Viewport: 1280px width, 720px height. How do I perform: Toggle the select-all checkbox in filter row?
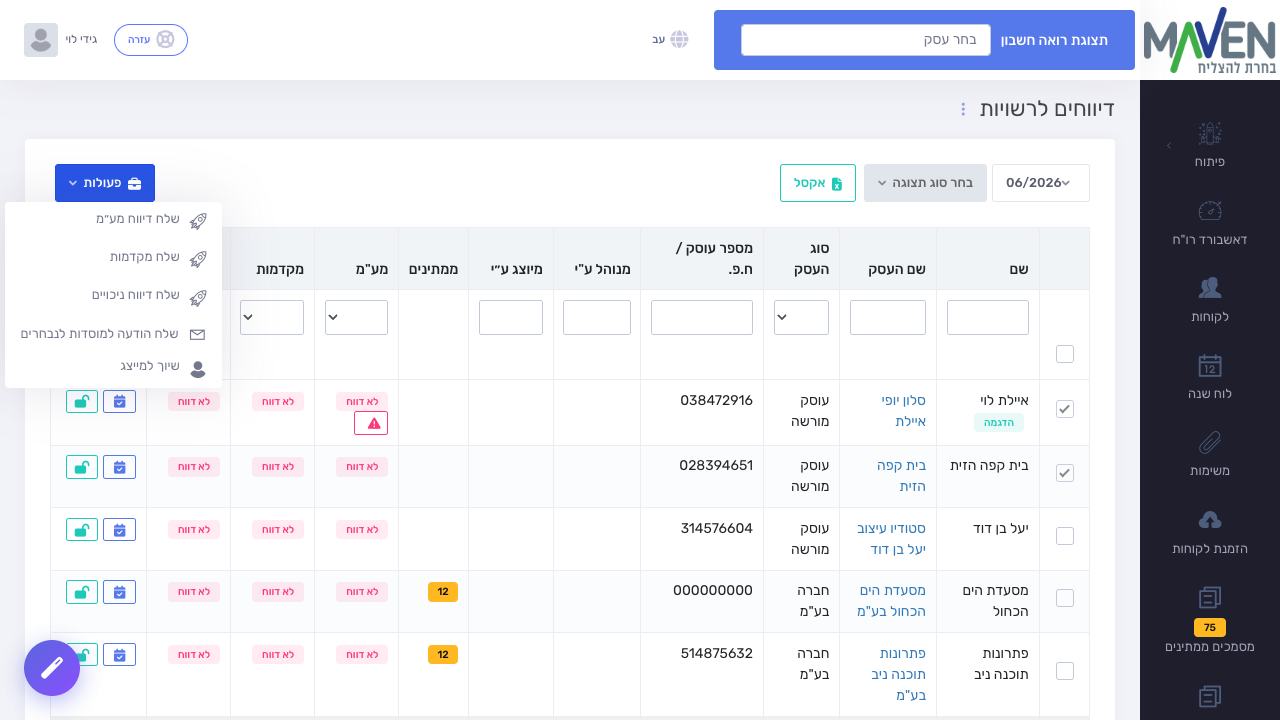click(1065, 354)
